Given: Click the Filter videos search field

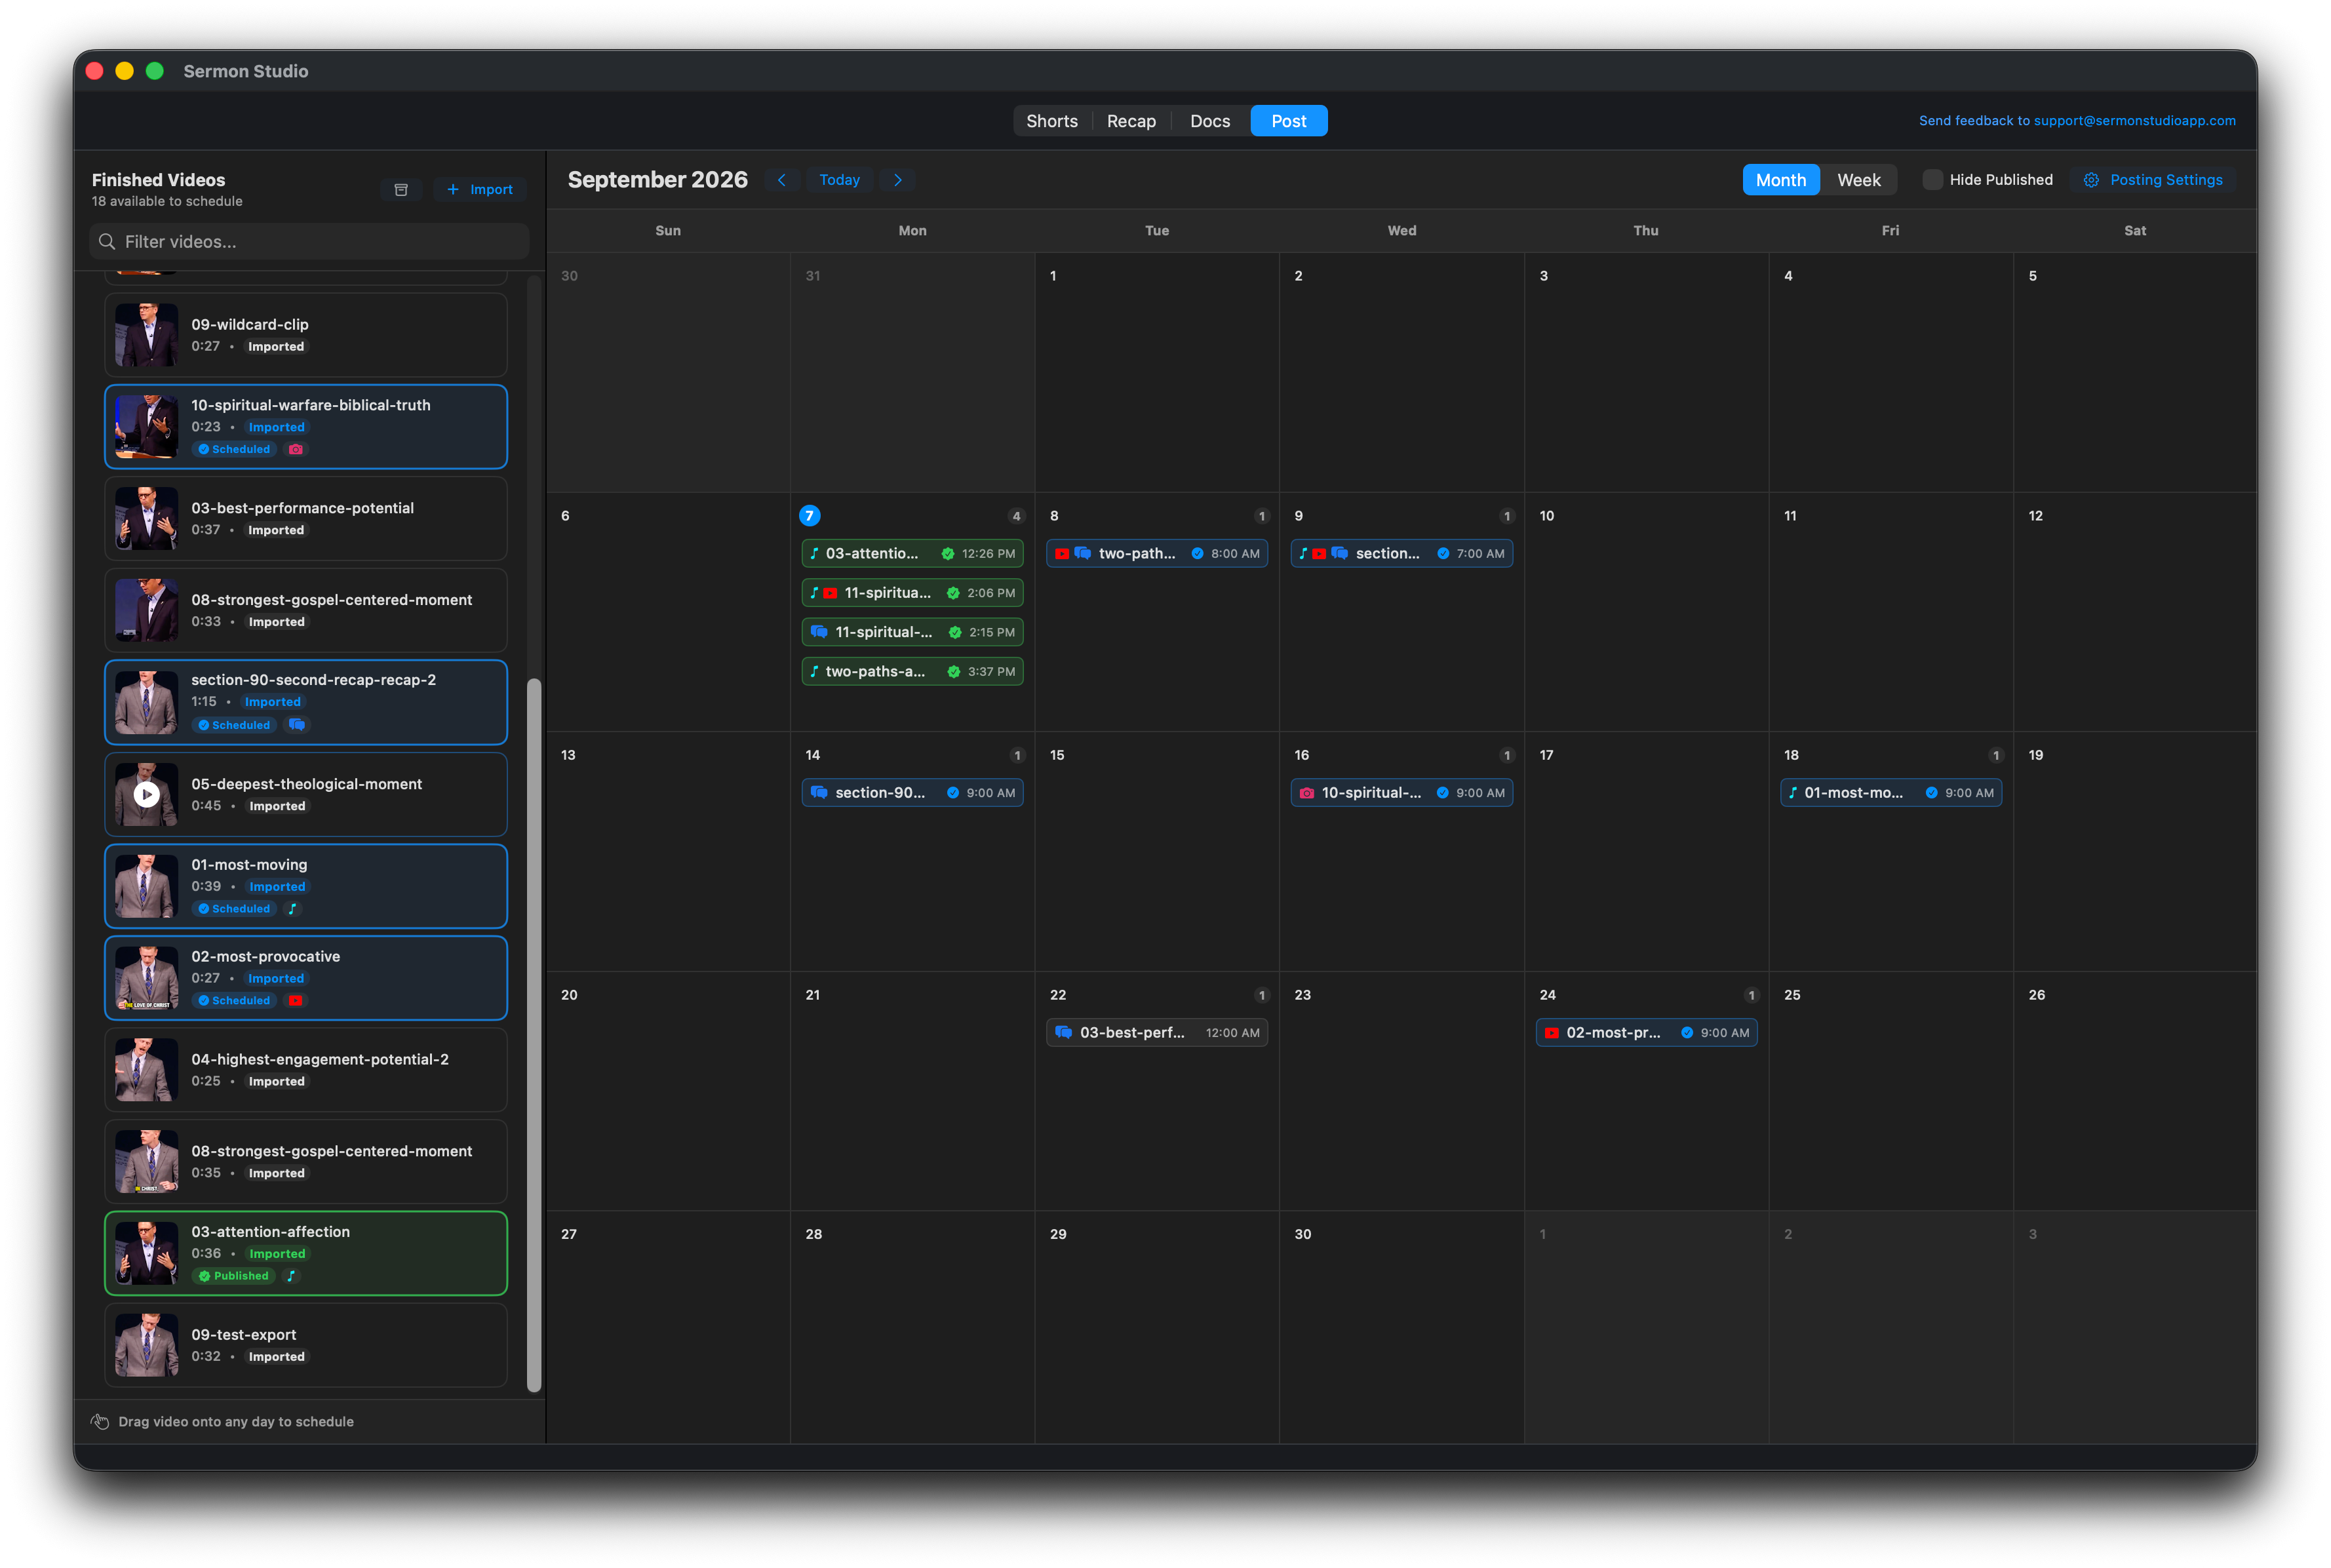Looking at the screenshot, I should pyautogui.click(x=310, y=242).
